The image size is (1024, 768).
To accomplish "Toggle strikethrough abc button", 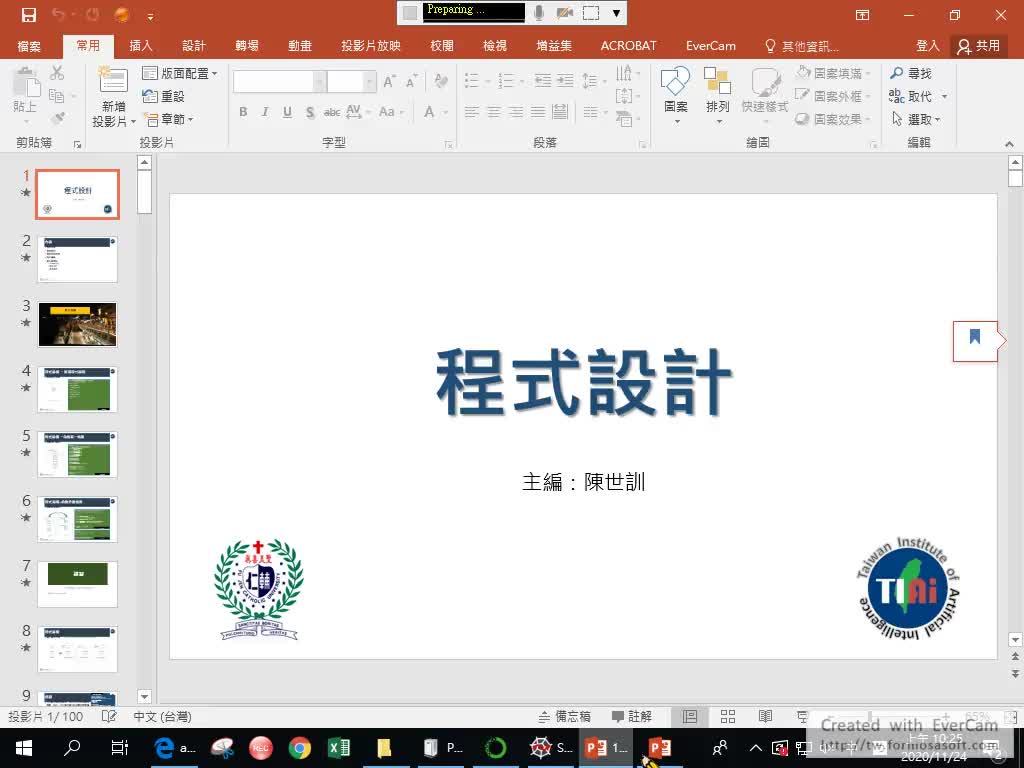I will tap(332, 112).
